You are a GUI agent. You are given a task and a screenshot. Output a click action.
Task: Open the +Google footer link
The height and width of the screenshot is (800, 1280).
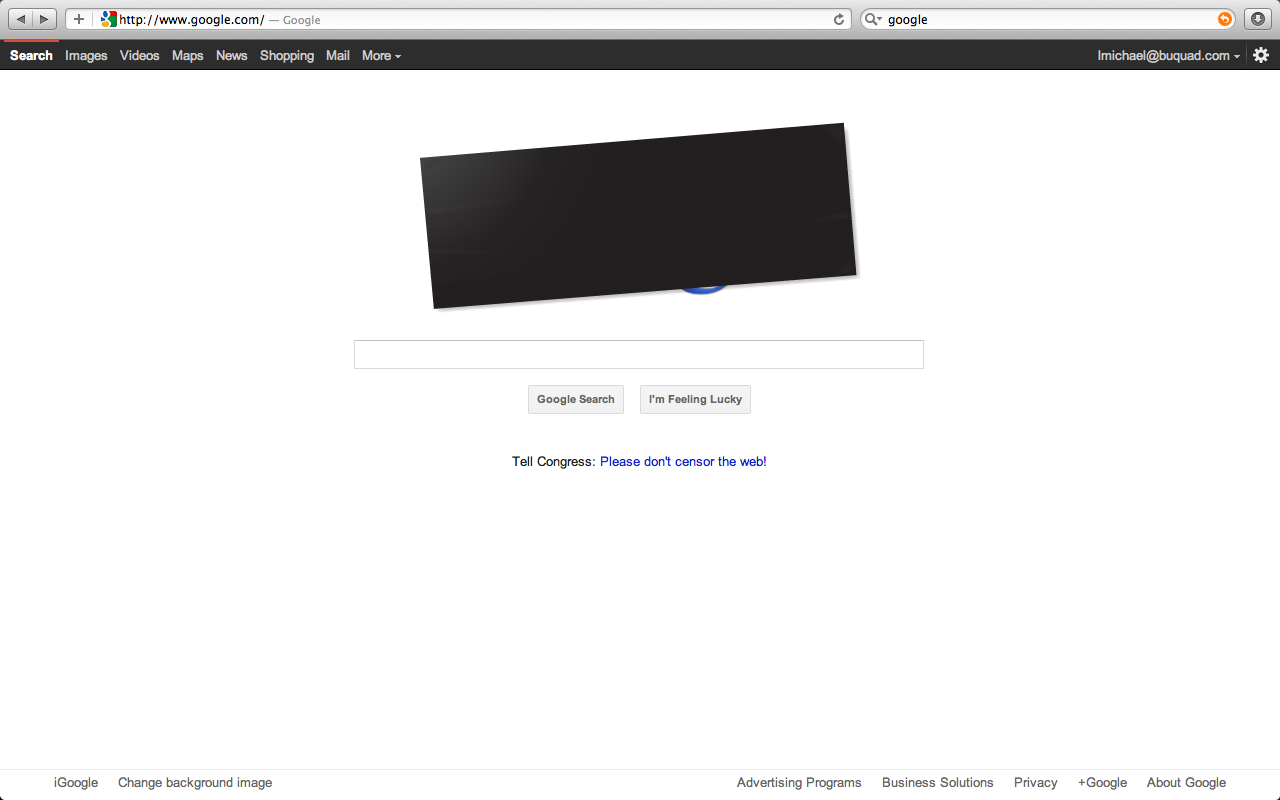pos(1102,782)
